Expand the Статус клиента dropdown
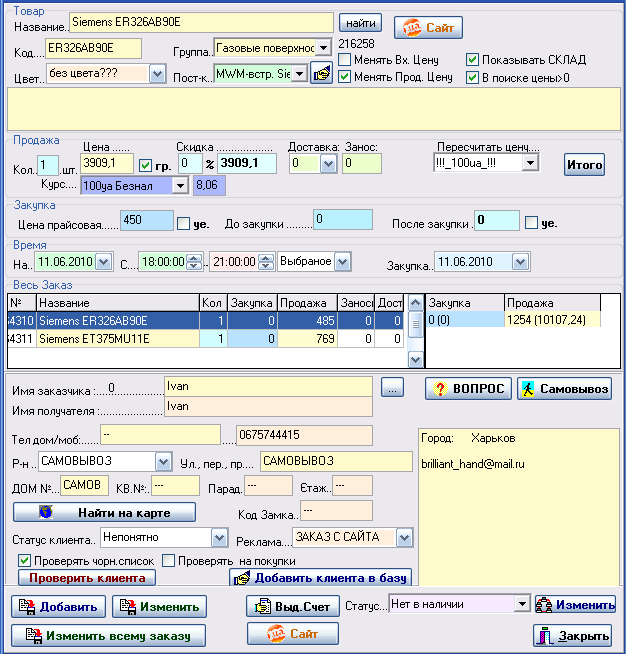This screenshot has height=654, width=626. point(219,537)
